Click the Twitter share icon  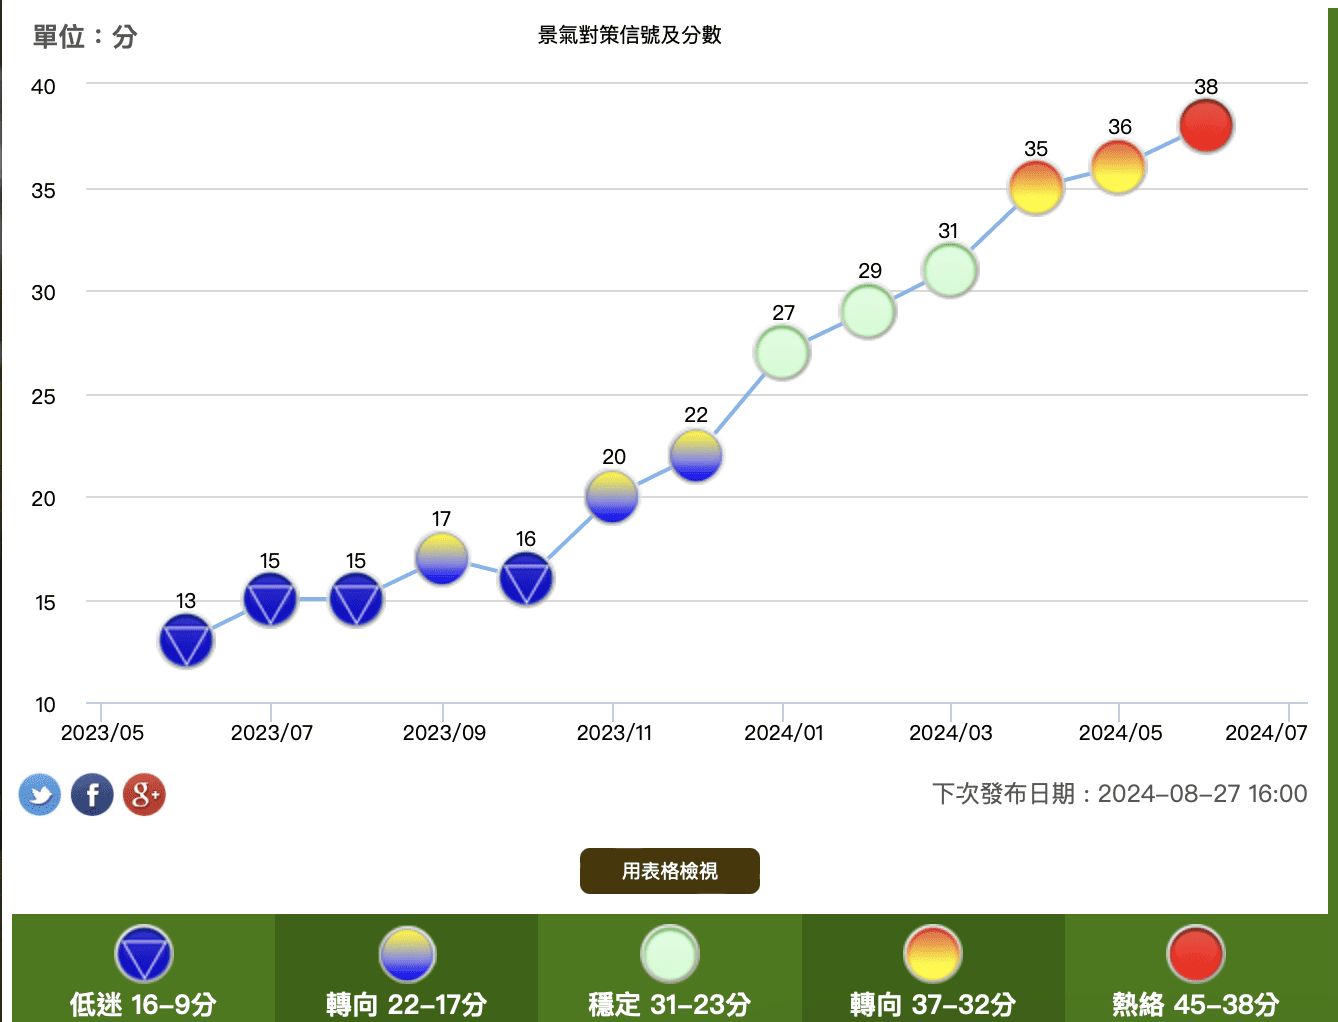pyautogui.click(x=40, y=795)
